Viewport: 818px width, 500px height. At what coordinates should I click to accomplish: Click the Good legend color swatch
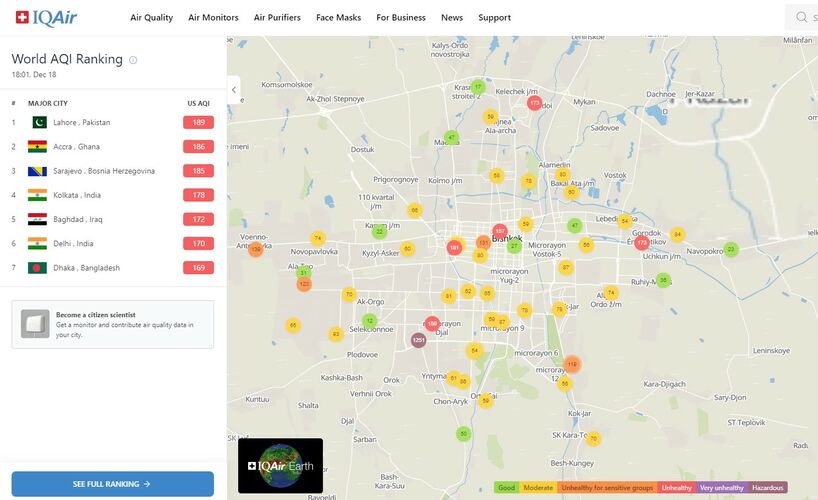click(x=507, y=488)
